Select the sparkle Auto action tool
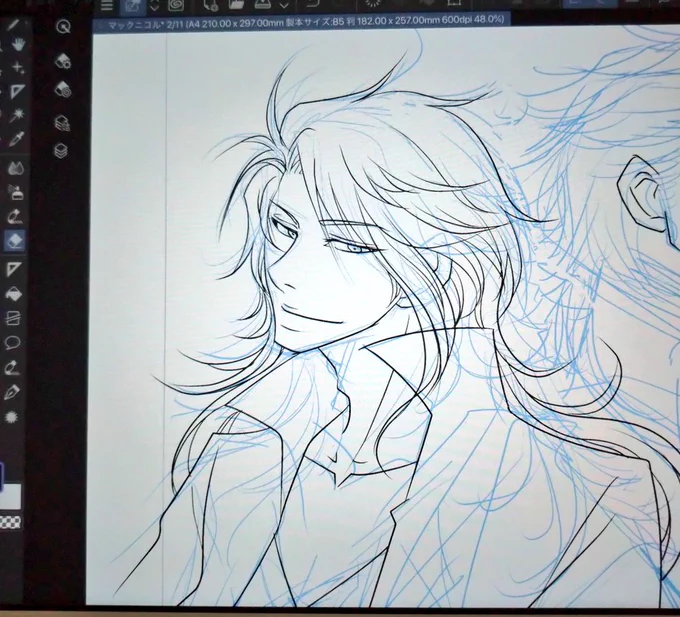The width and height of the screenshot is (680, 617). pos(18,67)
